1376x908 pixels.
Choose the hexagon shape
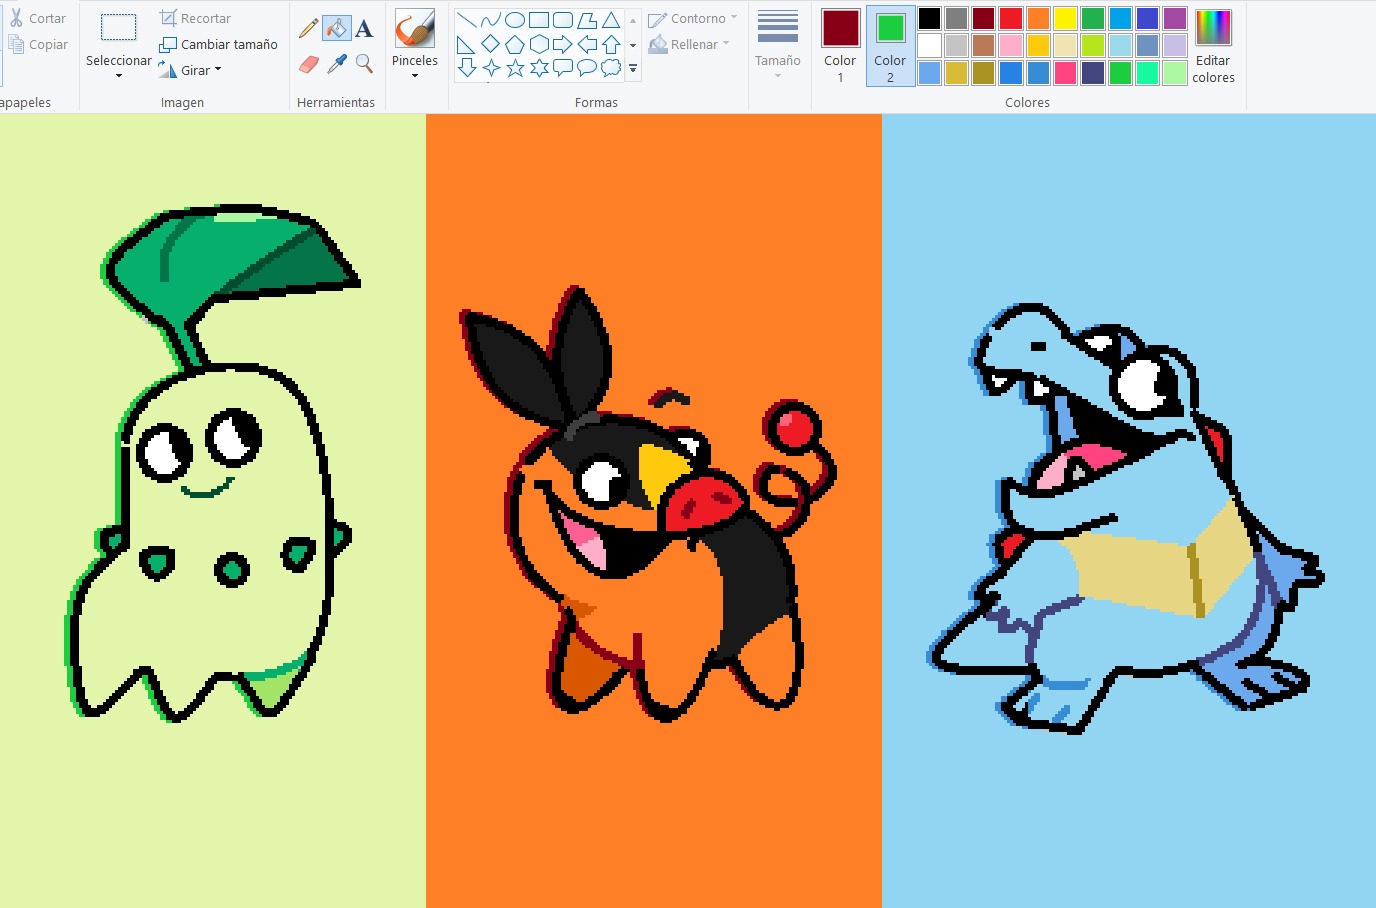539,44
